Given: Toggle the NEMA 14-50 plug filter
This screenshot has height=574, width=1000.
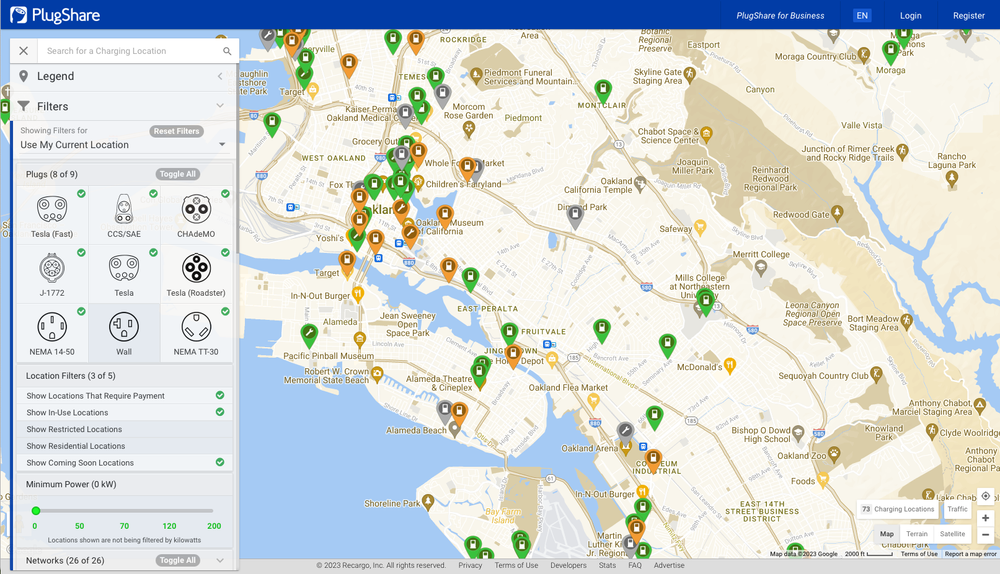Looking at the screenshot, I should pos(52,333).
